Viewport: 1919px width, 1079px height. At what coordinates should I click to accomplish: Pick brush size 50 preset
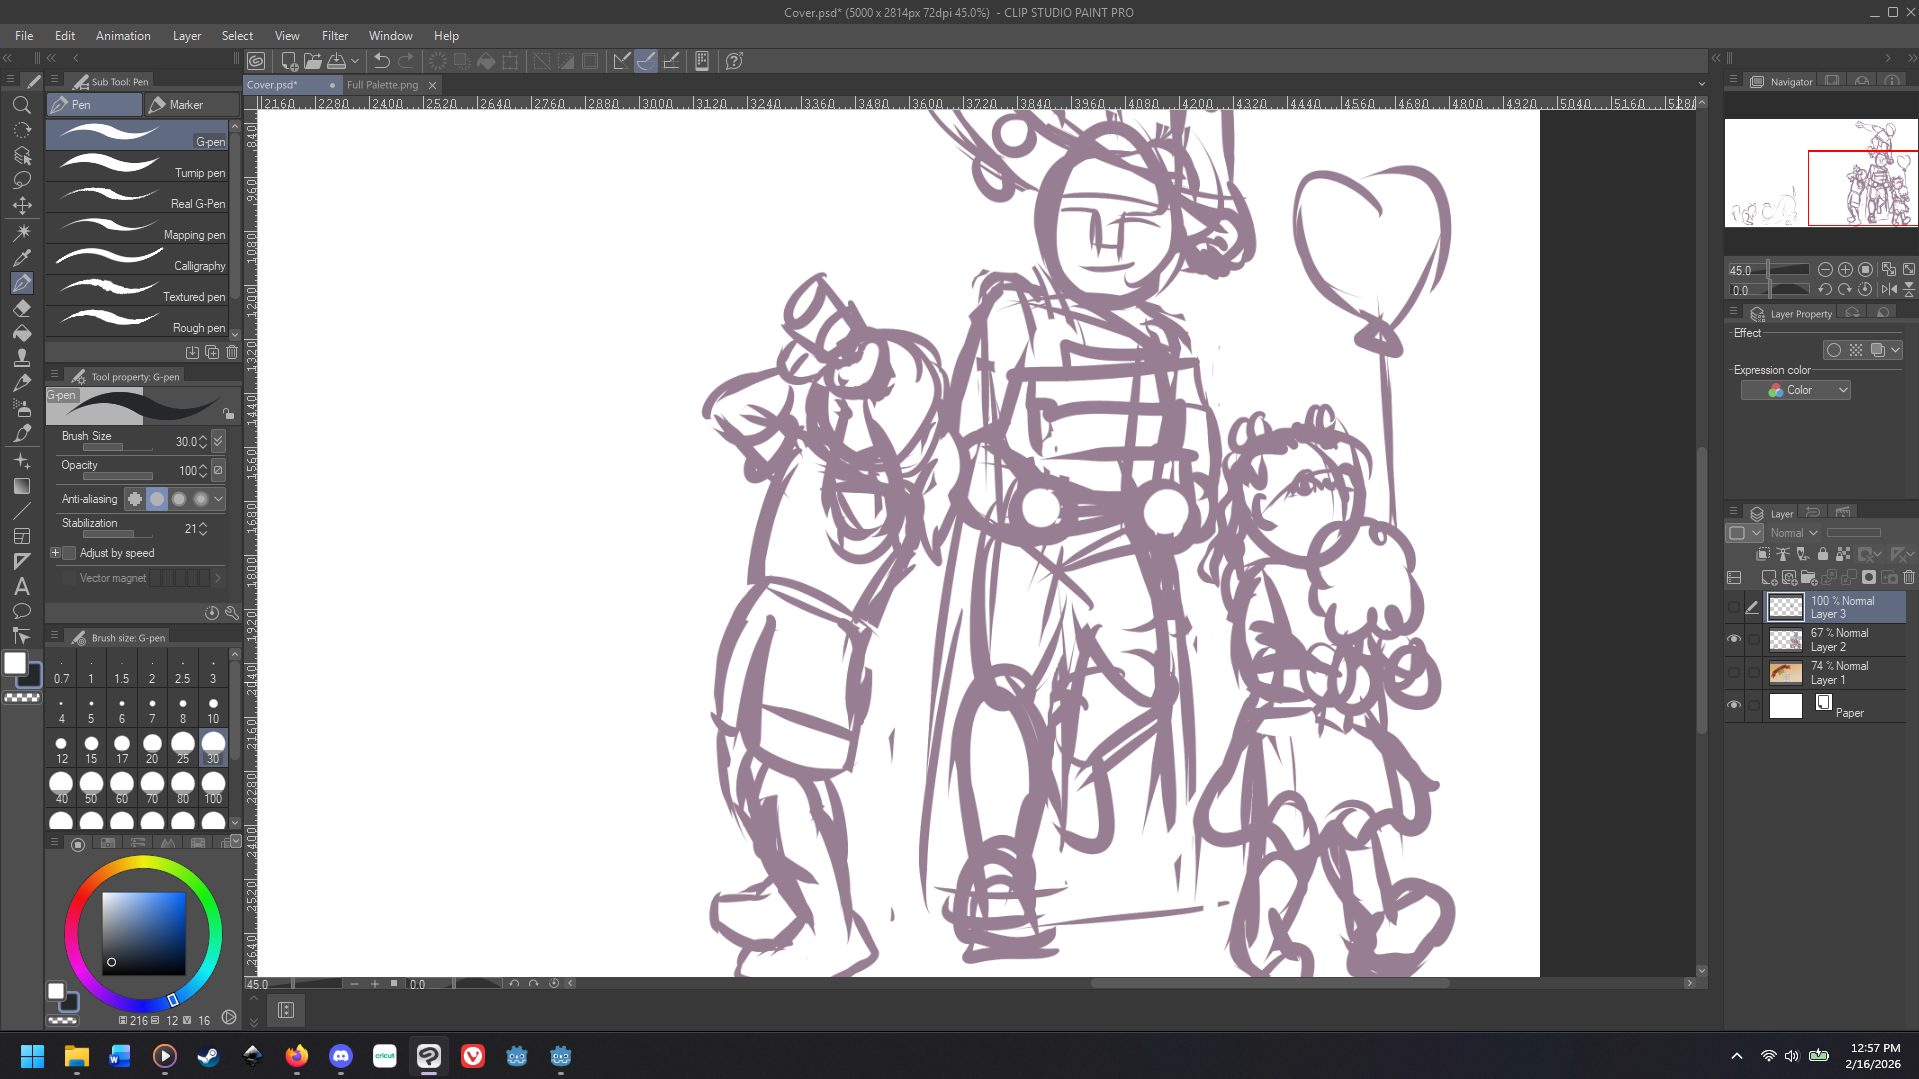91,786
